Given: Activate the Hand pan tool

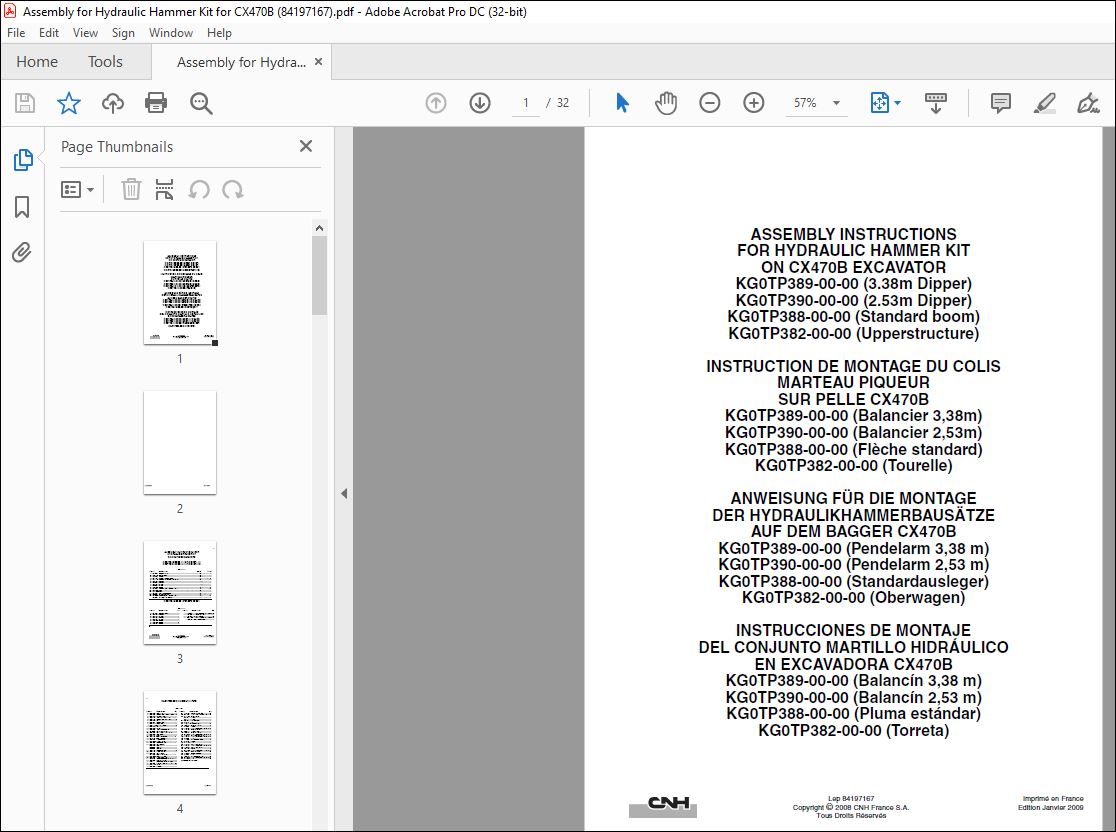Looking at the screenshot, I should click(665, 103).
